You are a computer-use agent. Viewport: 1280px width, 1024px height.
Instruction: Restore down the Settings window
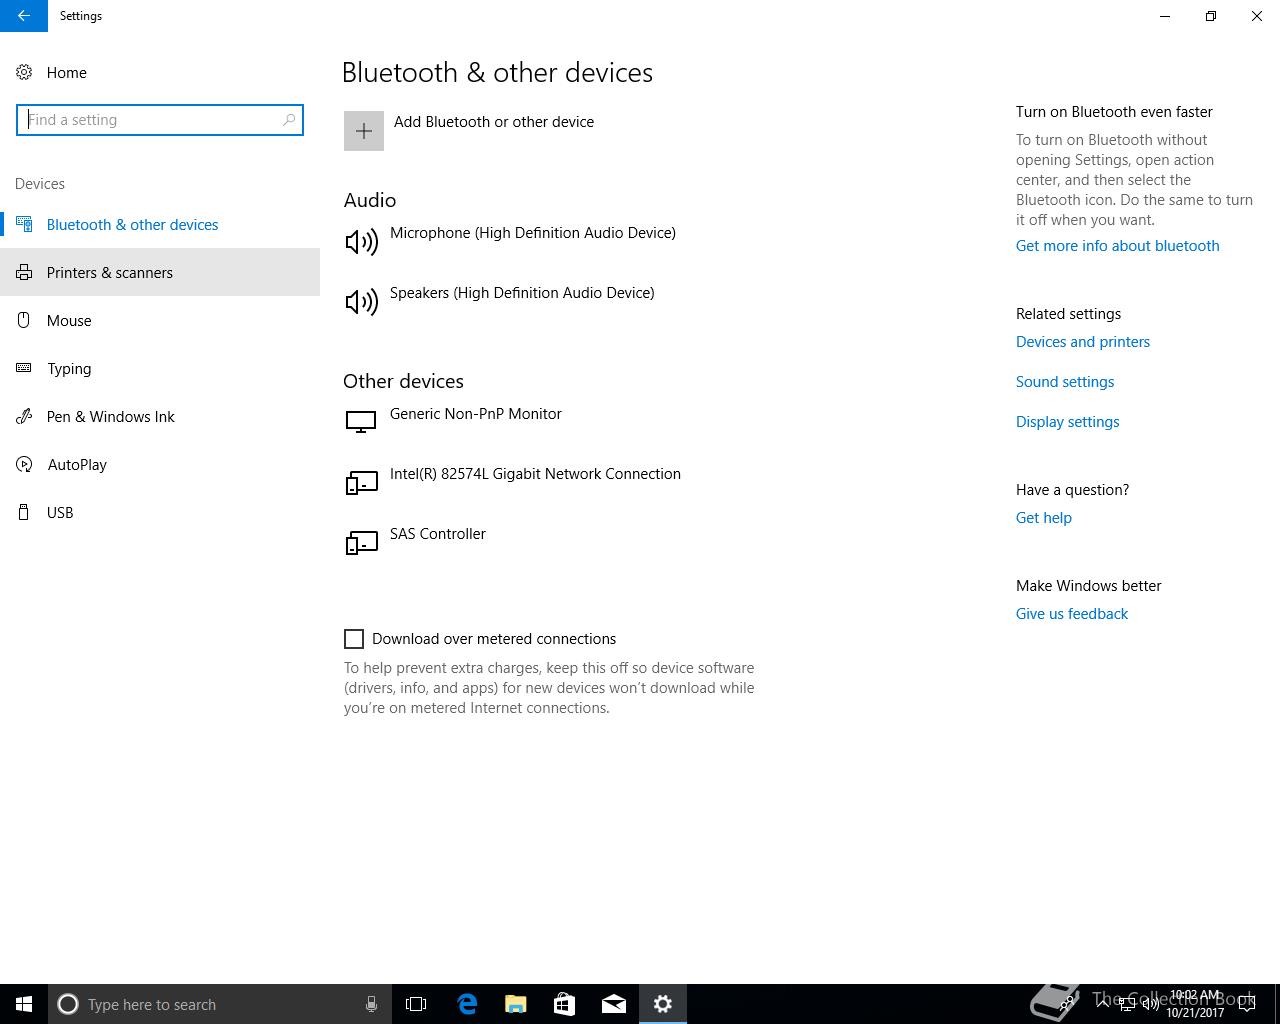1211,16
